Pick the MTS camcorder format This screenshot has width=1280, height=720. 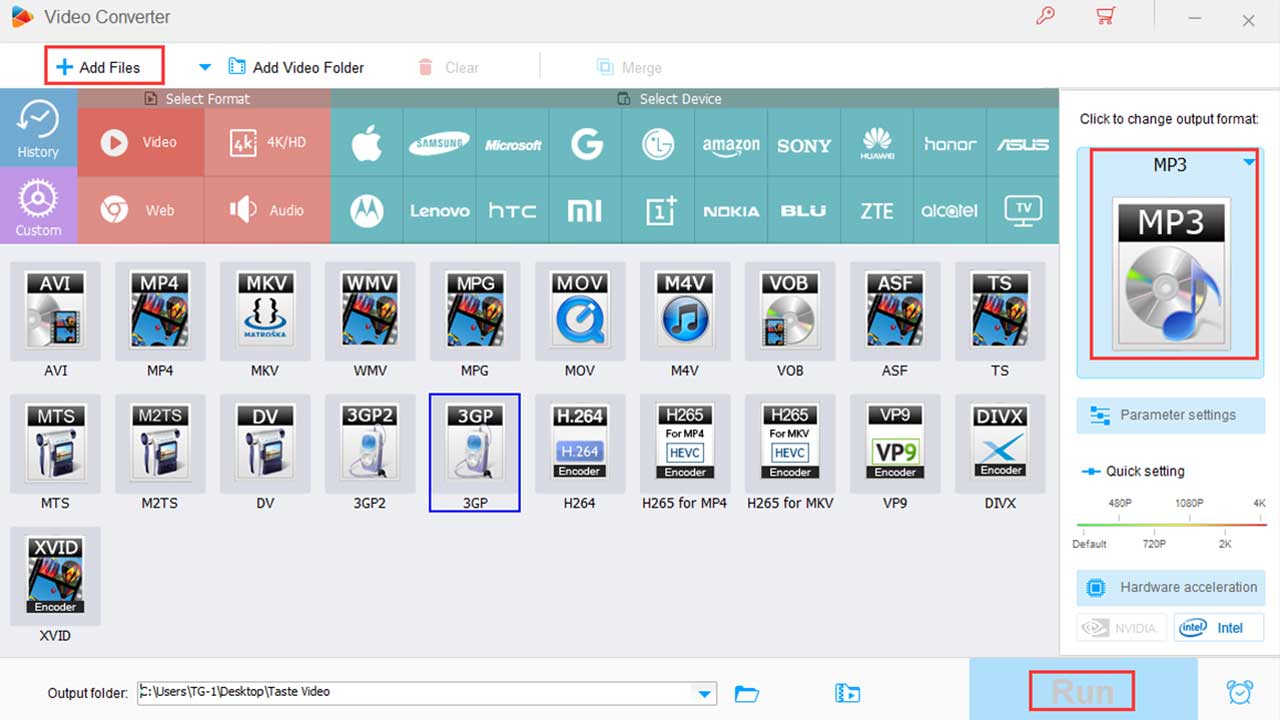point(55,443)
